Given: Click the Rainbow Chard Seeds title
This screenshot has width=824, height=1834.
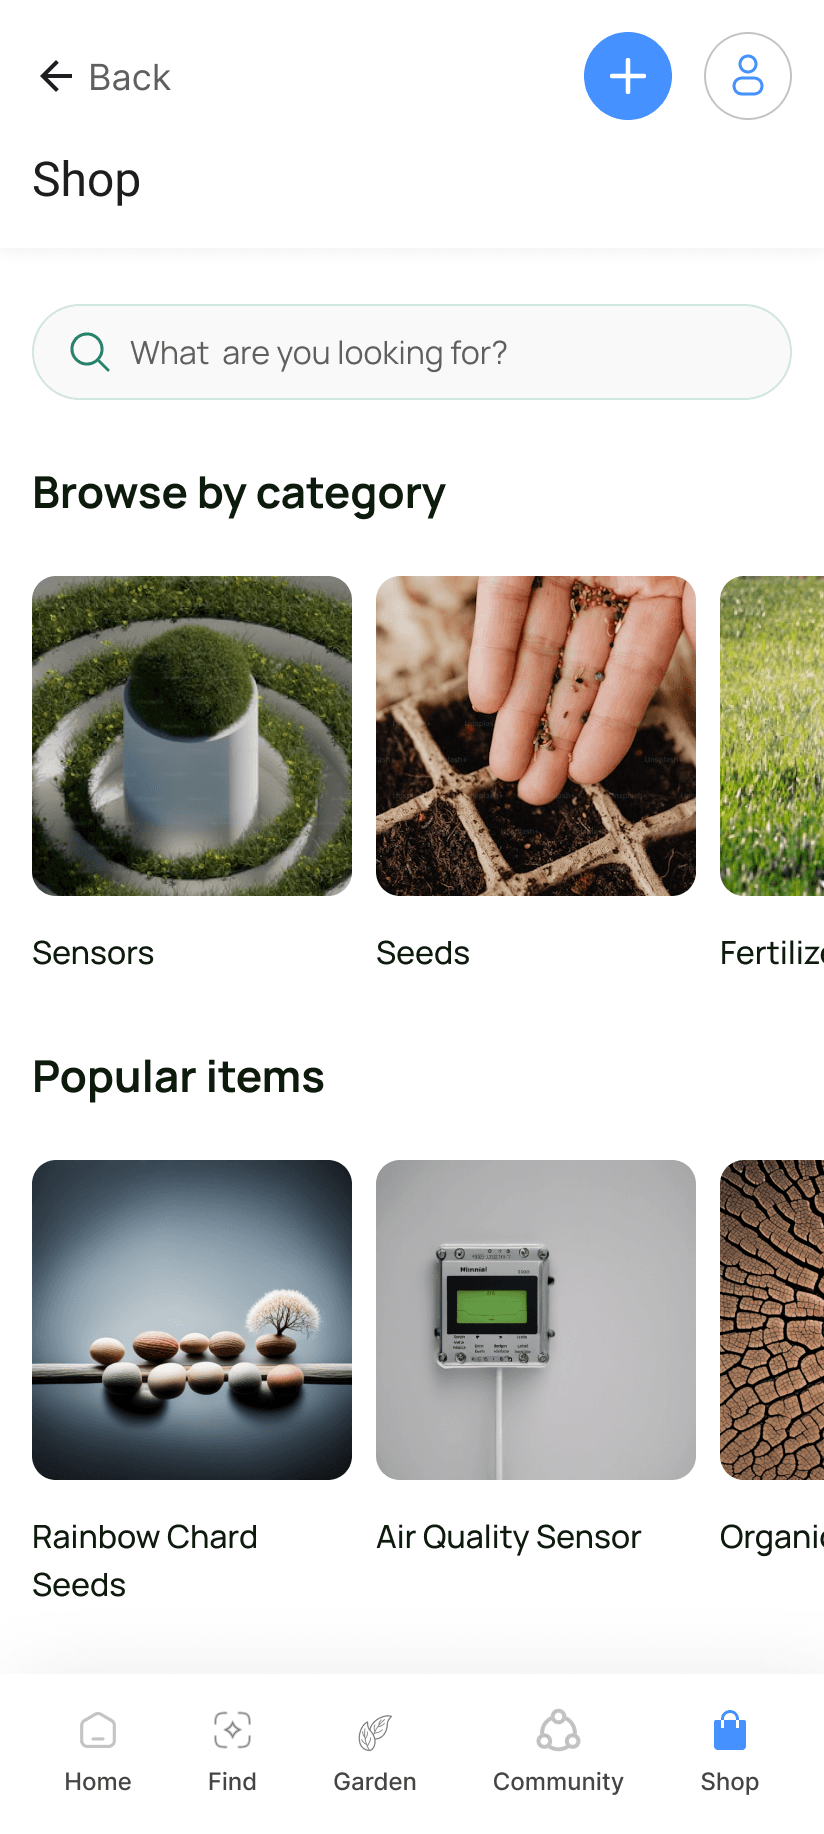Looking at the screenshot, I should click(x=145, y=1561).
